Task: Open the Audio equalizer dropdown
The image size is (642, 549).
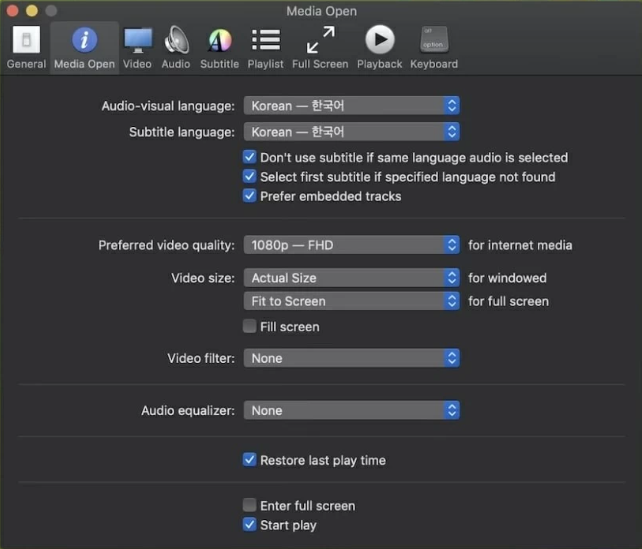Action: [351, 411]
